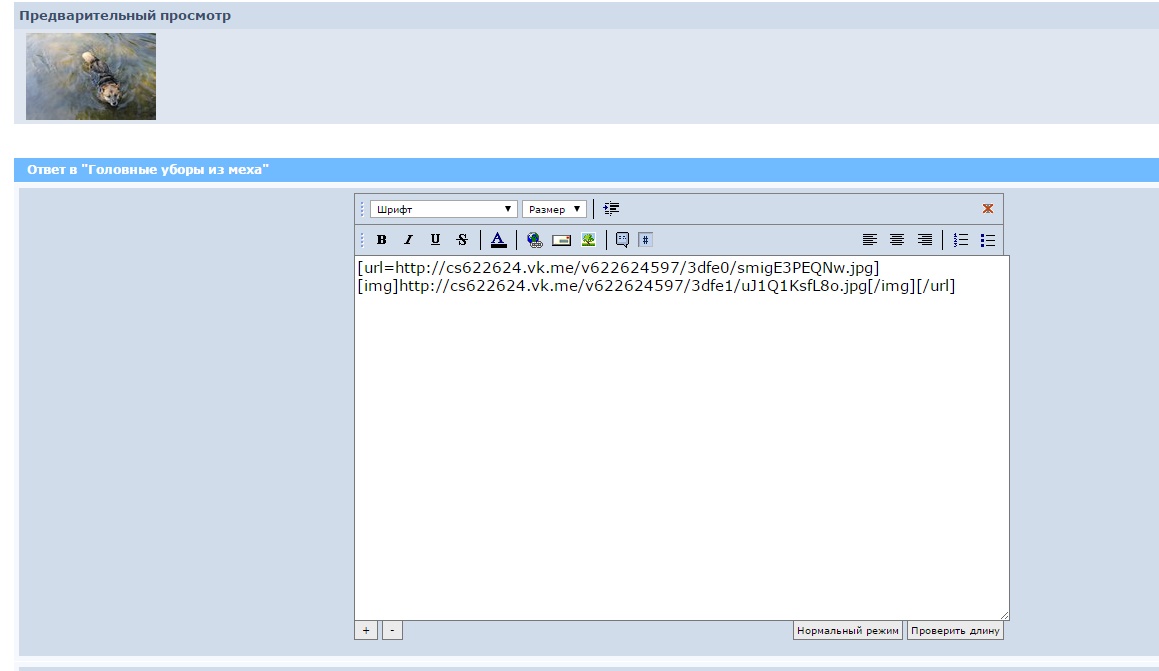
Task: Insert a quote block
Action: coord(622,239)
